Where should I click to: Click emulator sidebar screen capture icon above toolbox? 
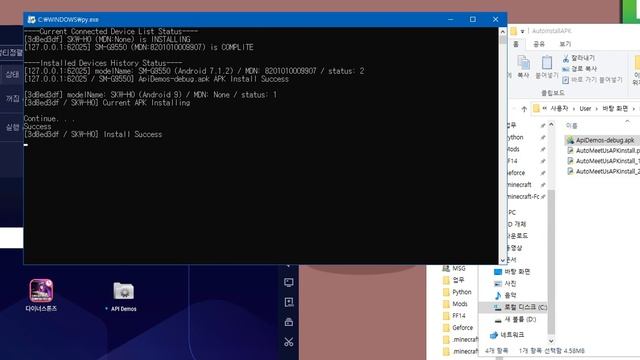coord(289,302)
